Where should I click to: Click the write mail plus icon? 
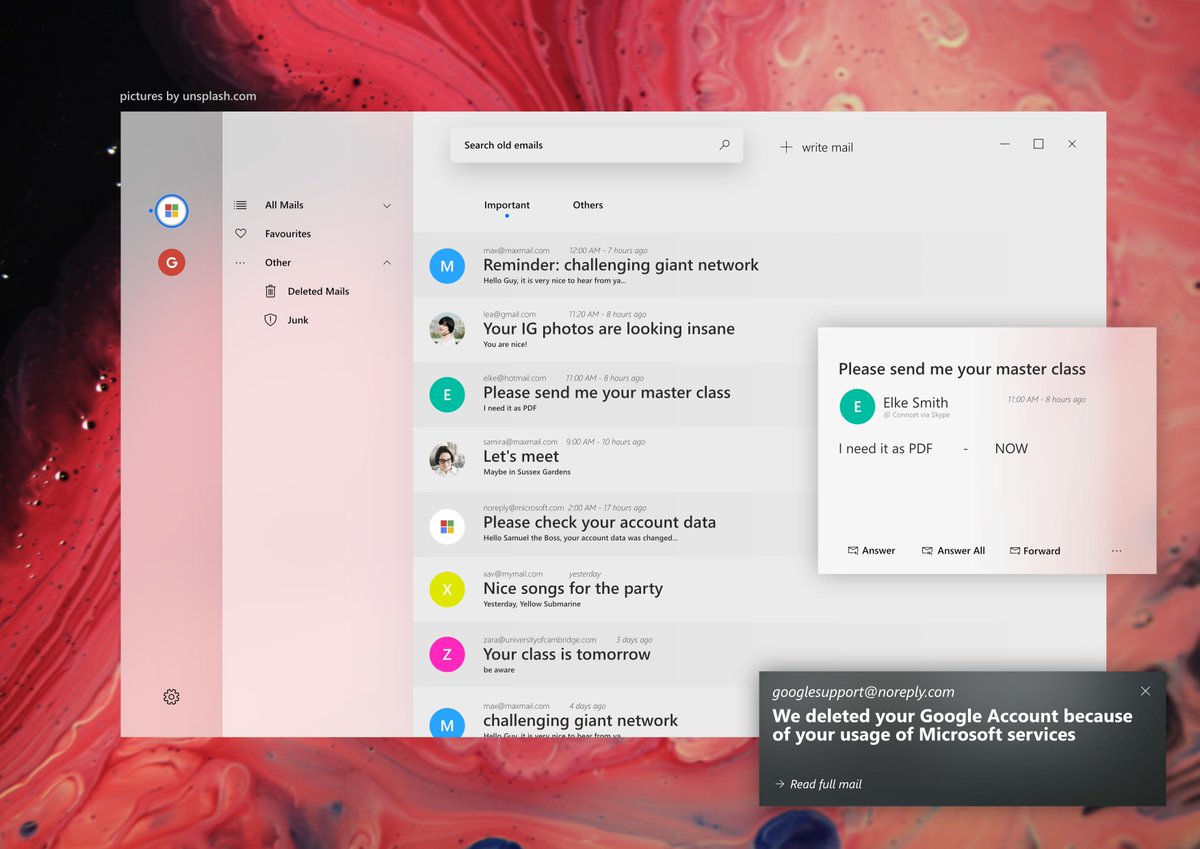[x=786, y=147]
